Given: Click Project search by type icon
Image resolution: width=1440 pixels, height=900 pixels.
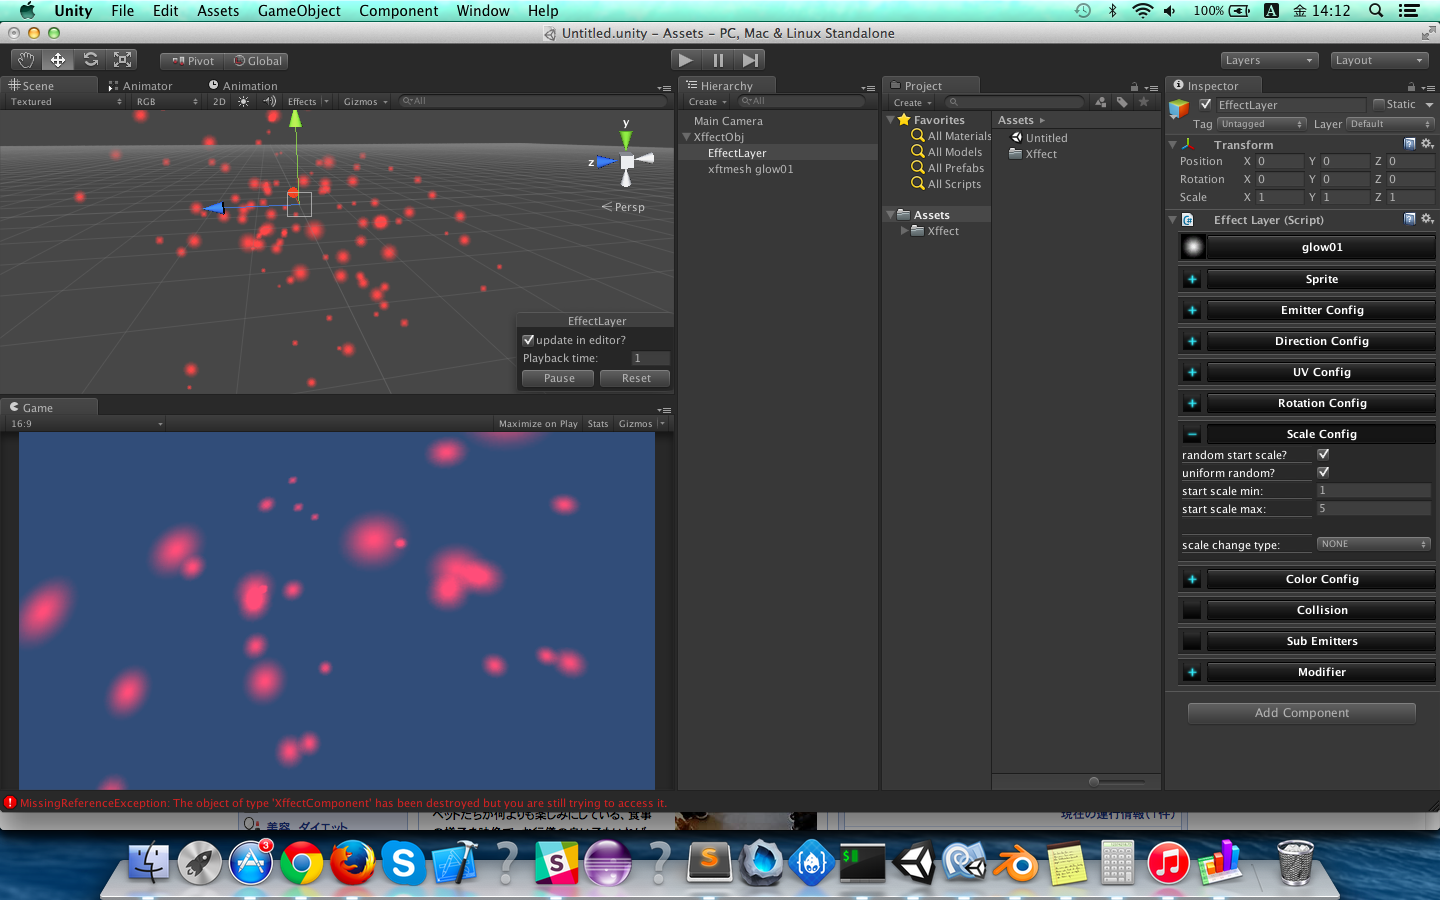Looking at the screenshot, I should pyautogui.click(x=1101, y=102).
